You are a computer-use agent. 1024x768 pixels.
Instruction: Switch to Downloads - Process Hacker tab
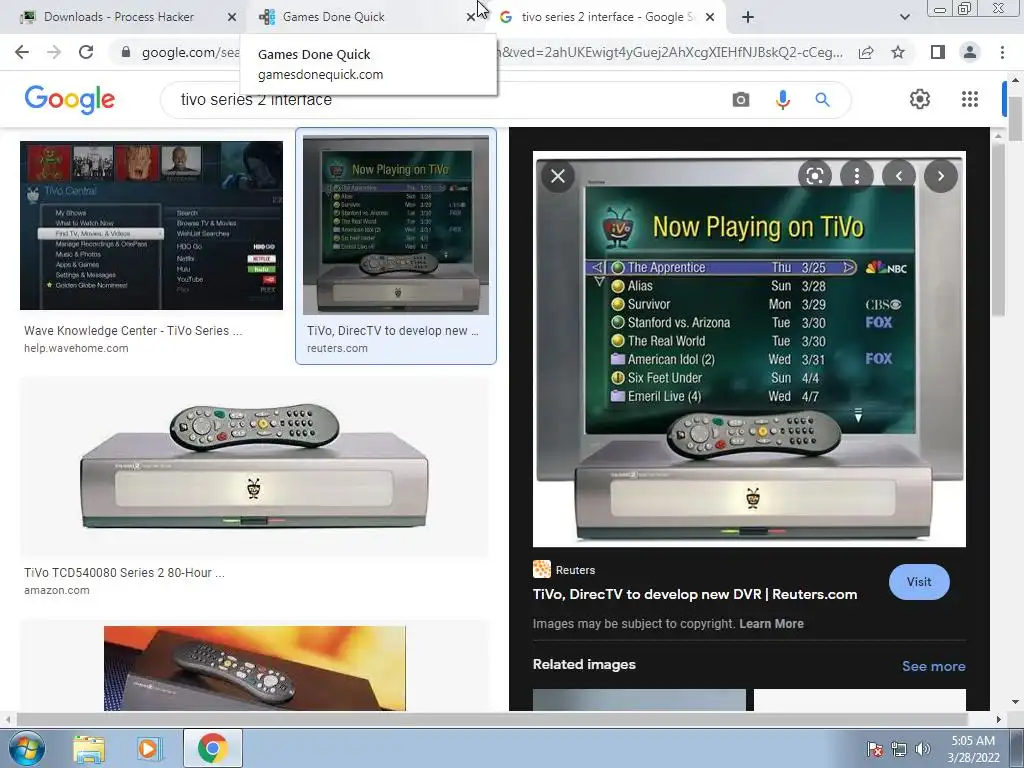(x=118, y=17)
